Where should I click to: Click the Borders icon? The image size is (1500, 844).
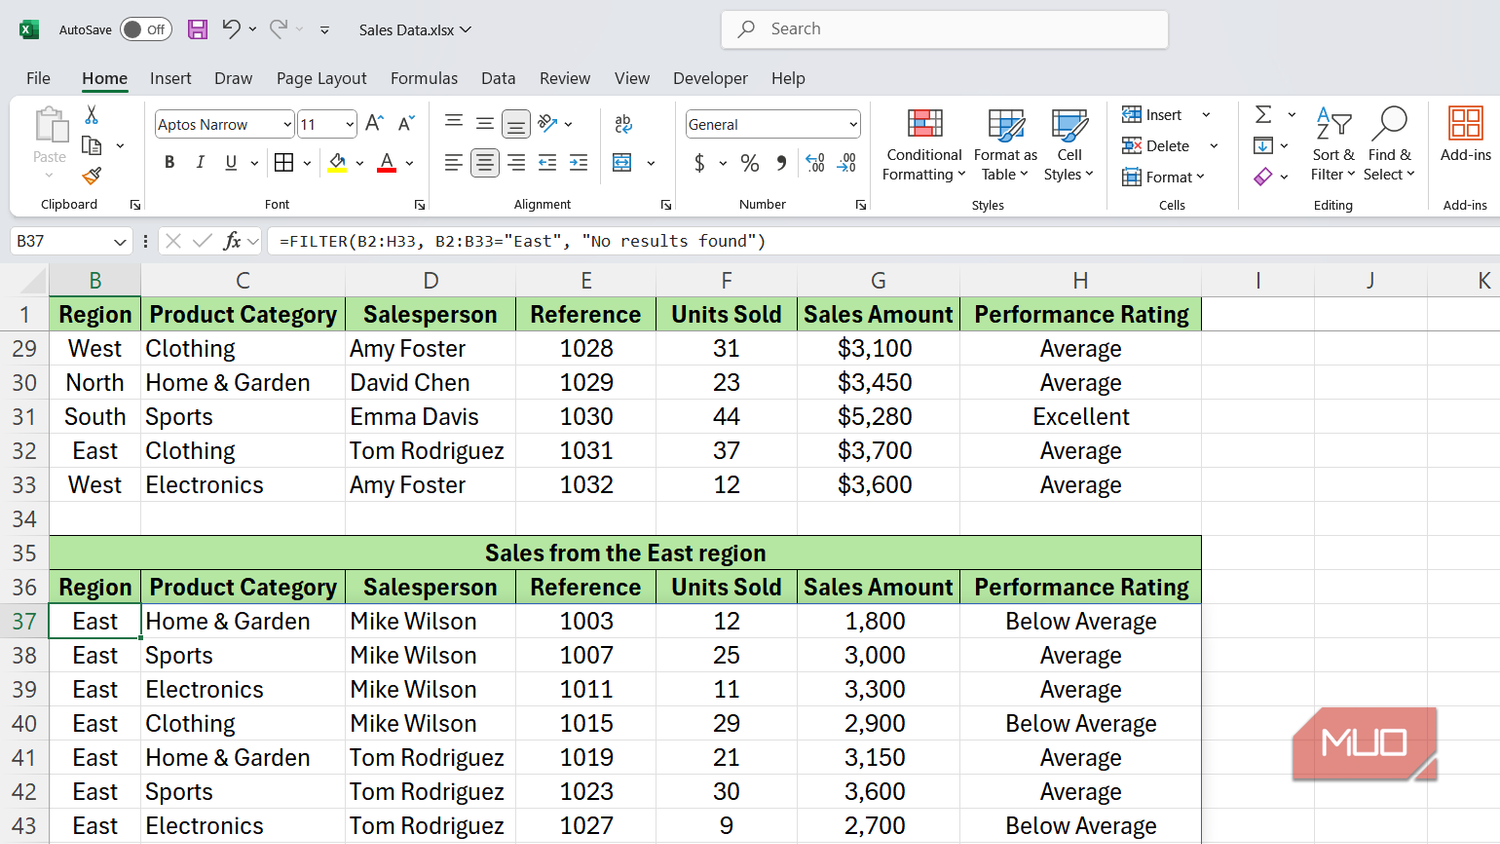284,162
